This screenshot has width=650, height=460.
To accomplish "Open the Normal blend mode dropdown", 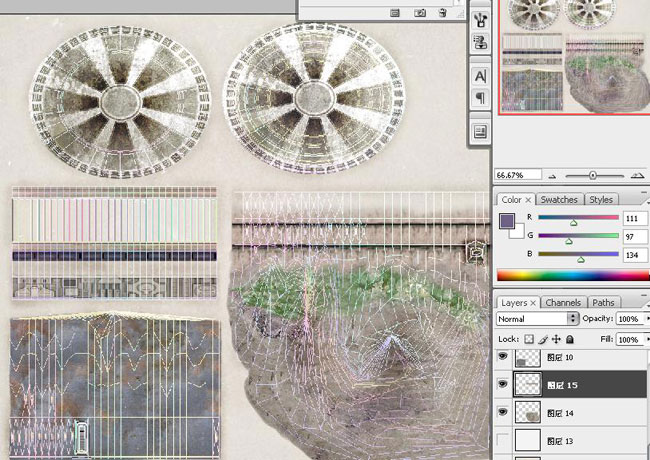I will [537, 319].
